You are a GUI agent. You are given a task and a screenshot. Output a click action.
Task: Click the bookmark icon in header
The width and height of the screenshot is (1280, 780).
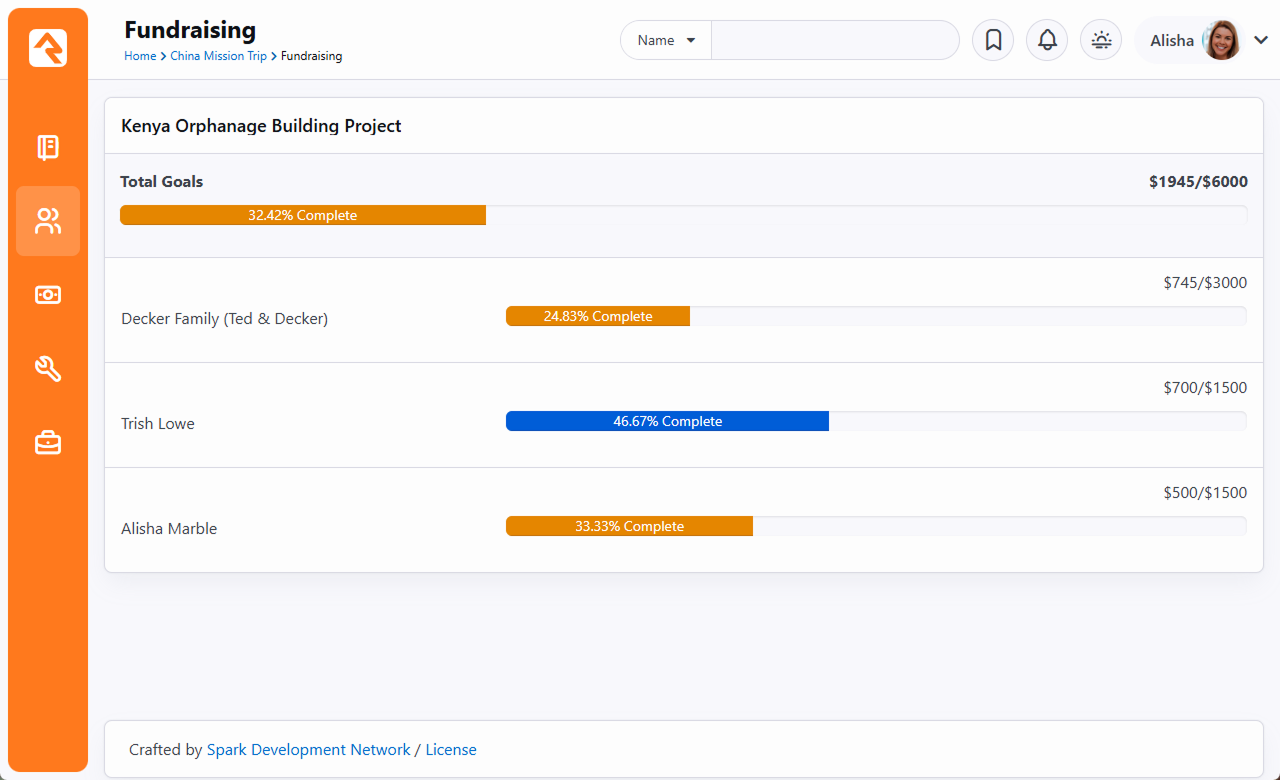pos(993,40)
